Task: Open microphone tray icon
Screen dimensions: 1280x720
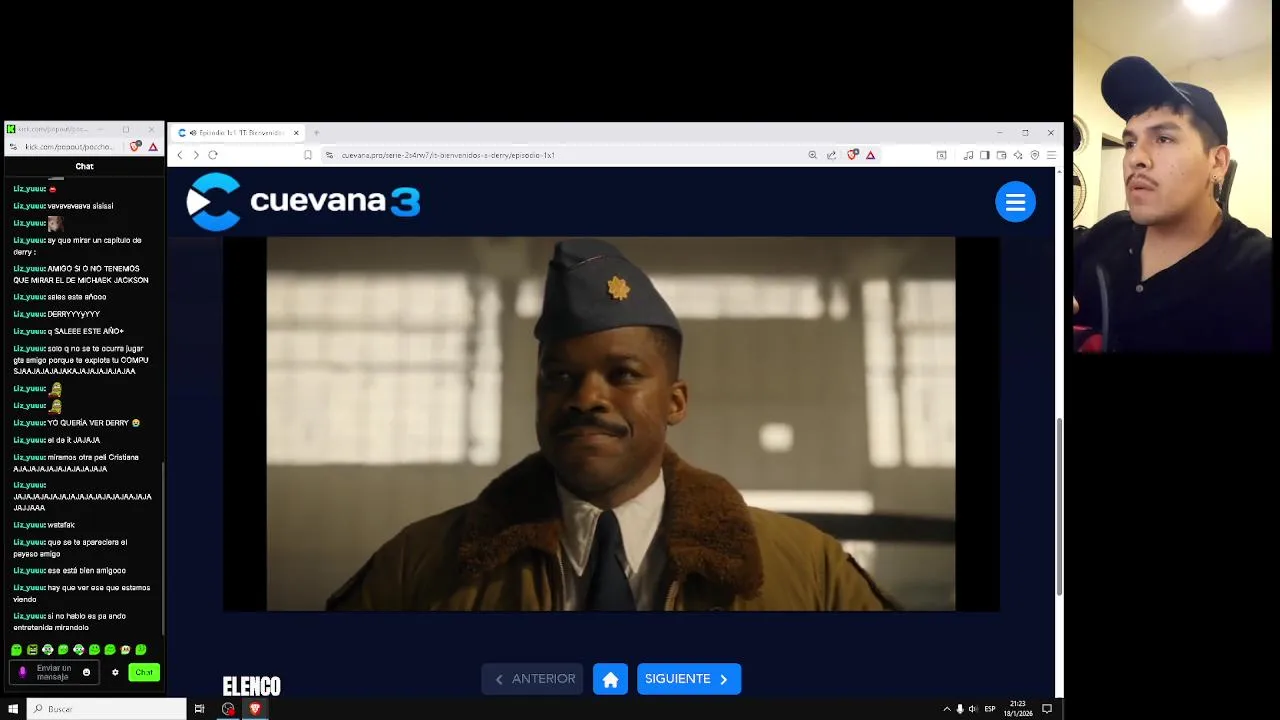Action: pos(960,709)
